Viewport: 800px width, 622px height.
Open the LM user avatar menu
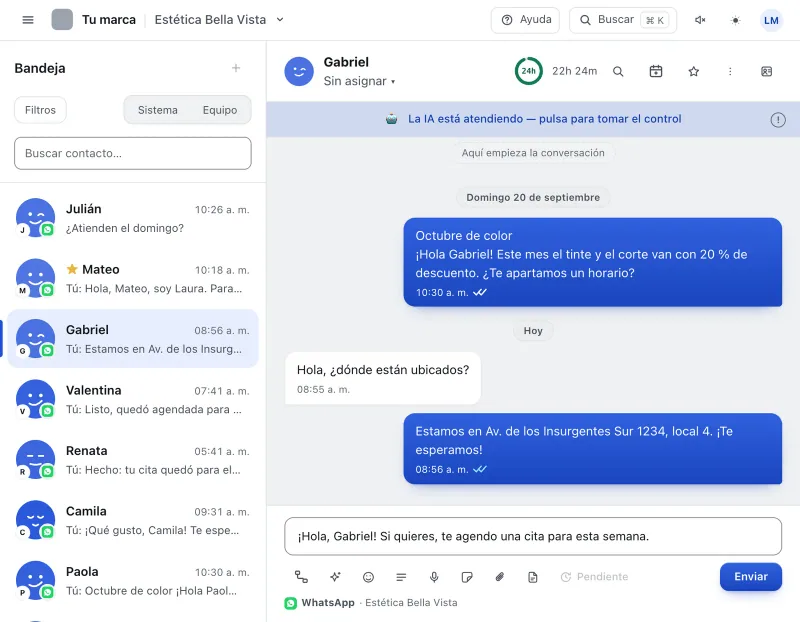(771, 20)
